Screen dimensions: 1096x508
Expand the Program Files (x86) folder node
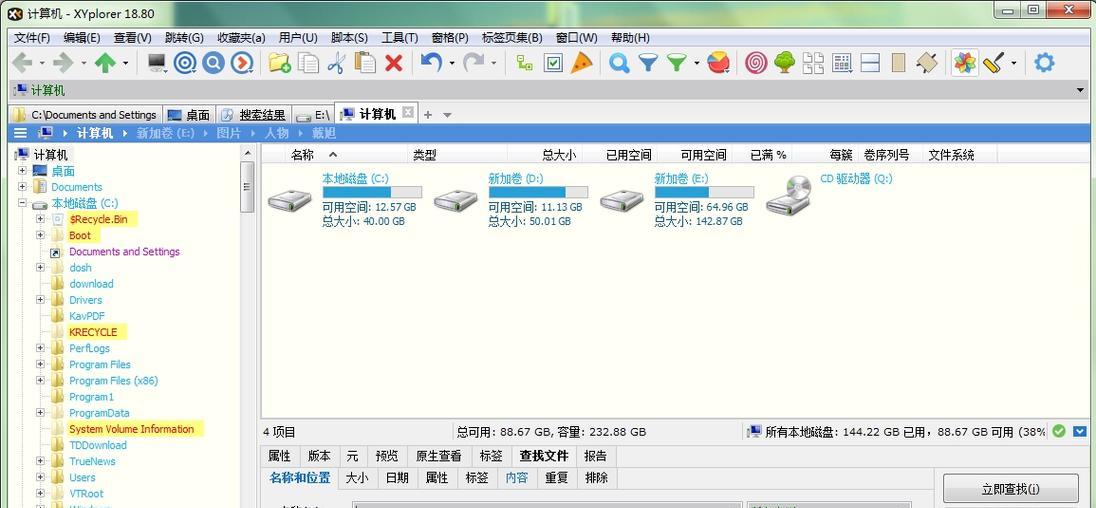coord(40,381)
